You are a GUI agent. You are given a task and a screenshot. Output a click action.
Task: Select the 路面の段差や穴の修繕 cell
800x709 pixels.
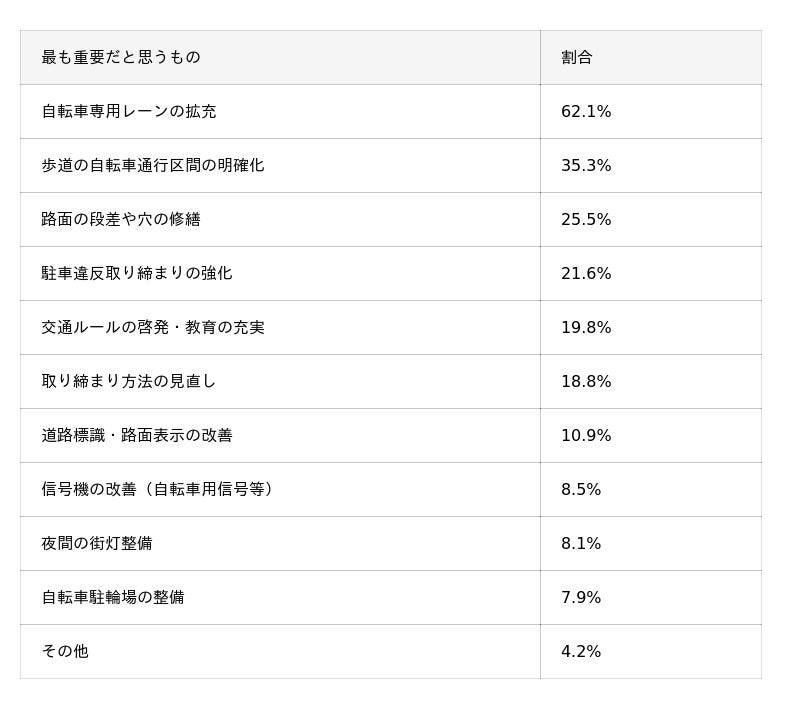click(280, 219)
